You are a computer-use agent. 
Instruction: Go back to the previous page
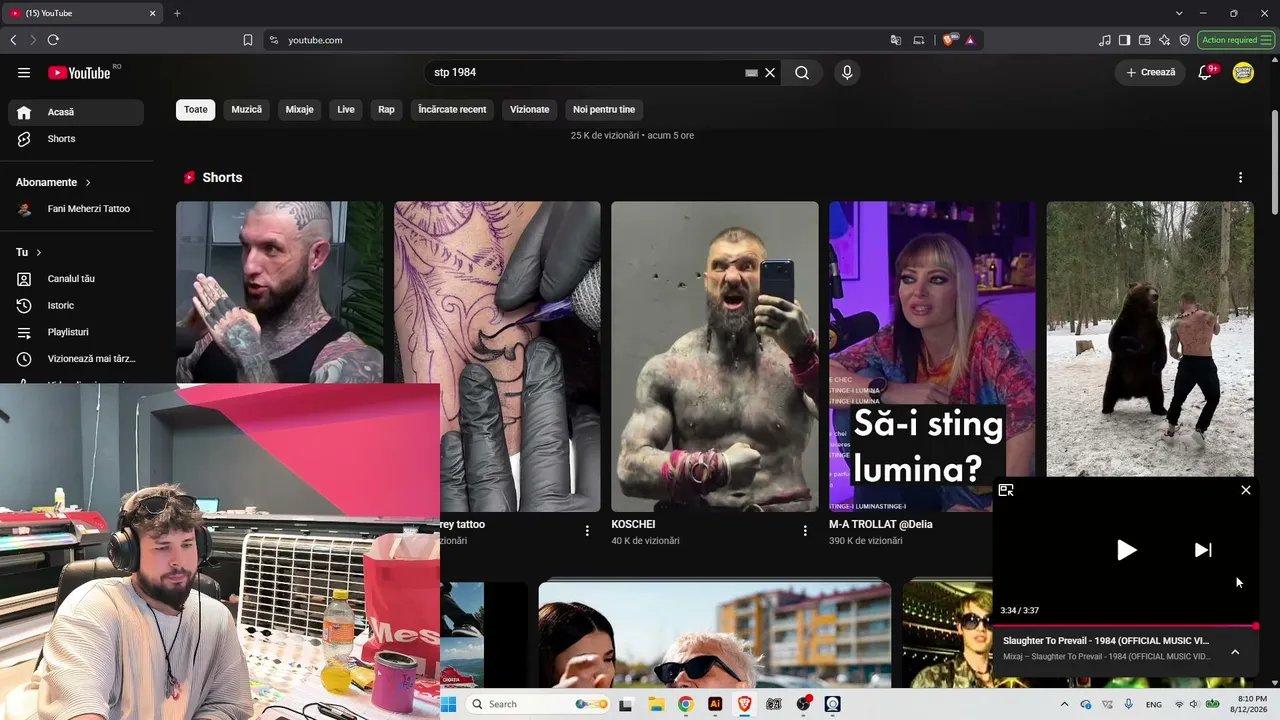pos(13,40)
